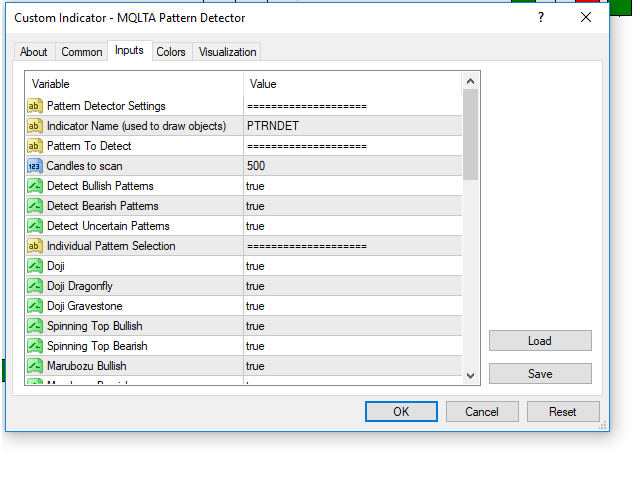Click the Pattern Detector Settings separator value

pyautogui.click(x=353, y=106)
